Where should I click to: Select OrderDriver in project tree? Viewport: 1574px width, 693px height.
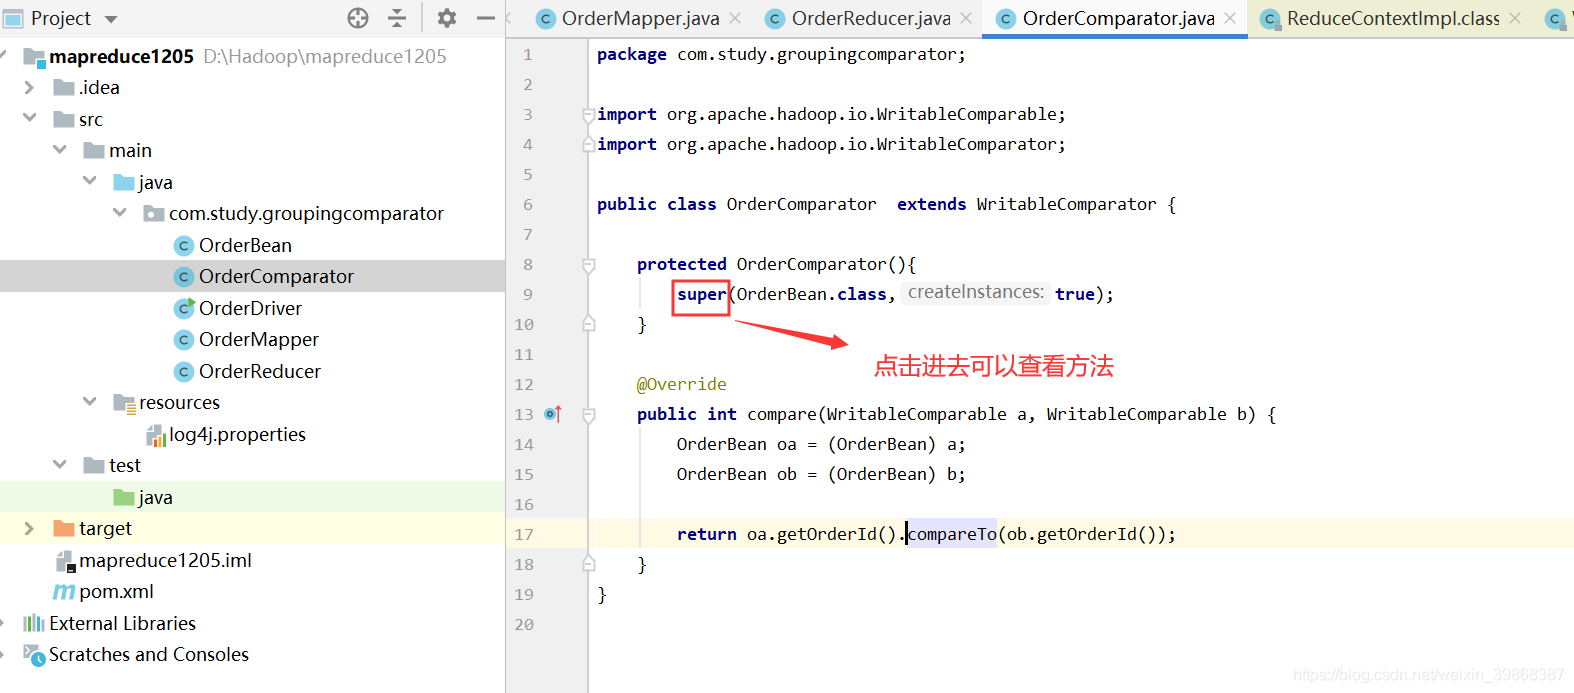(252, 308)
